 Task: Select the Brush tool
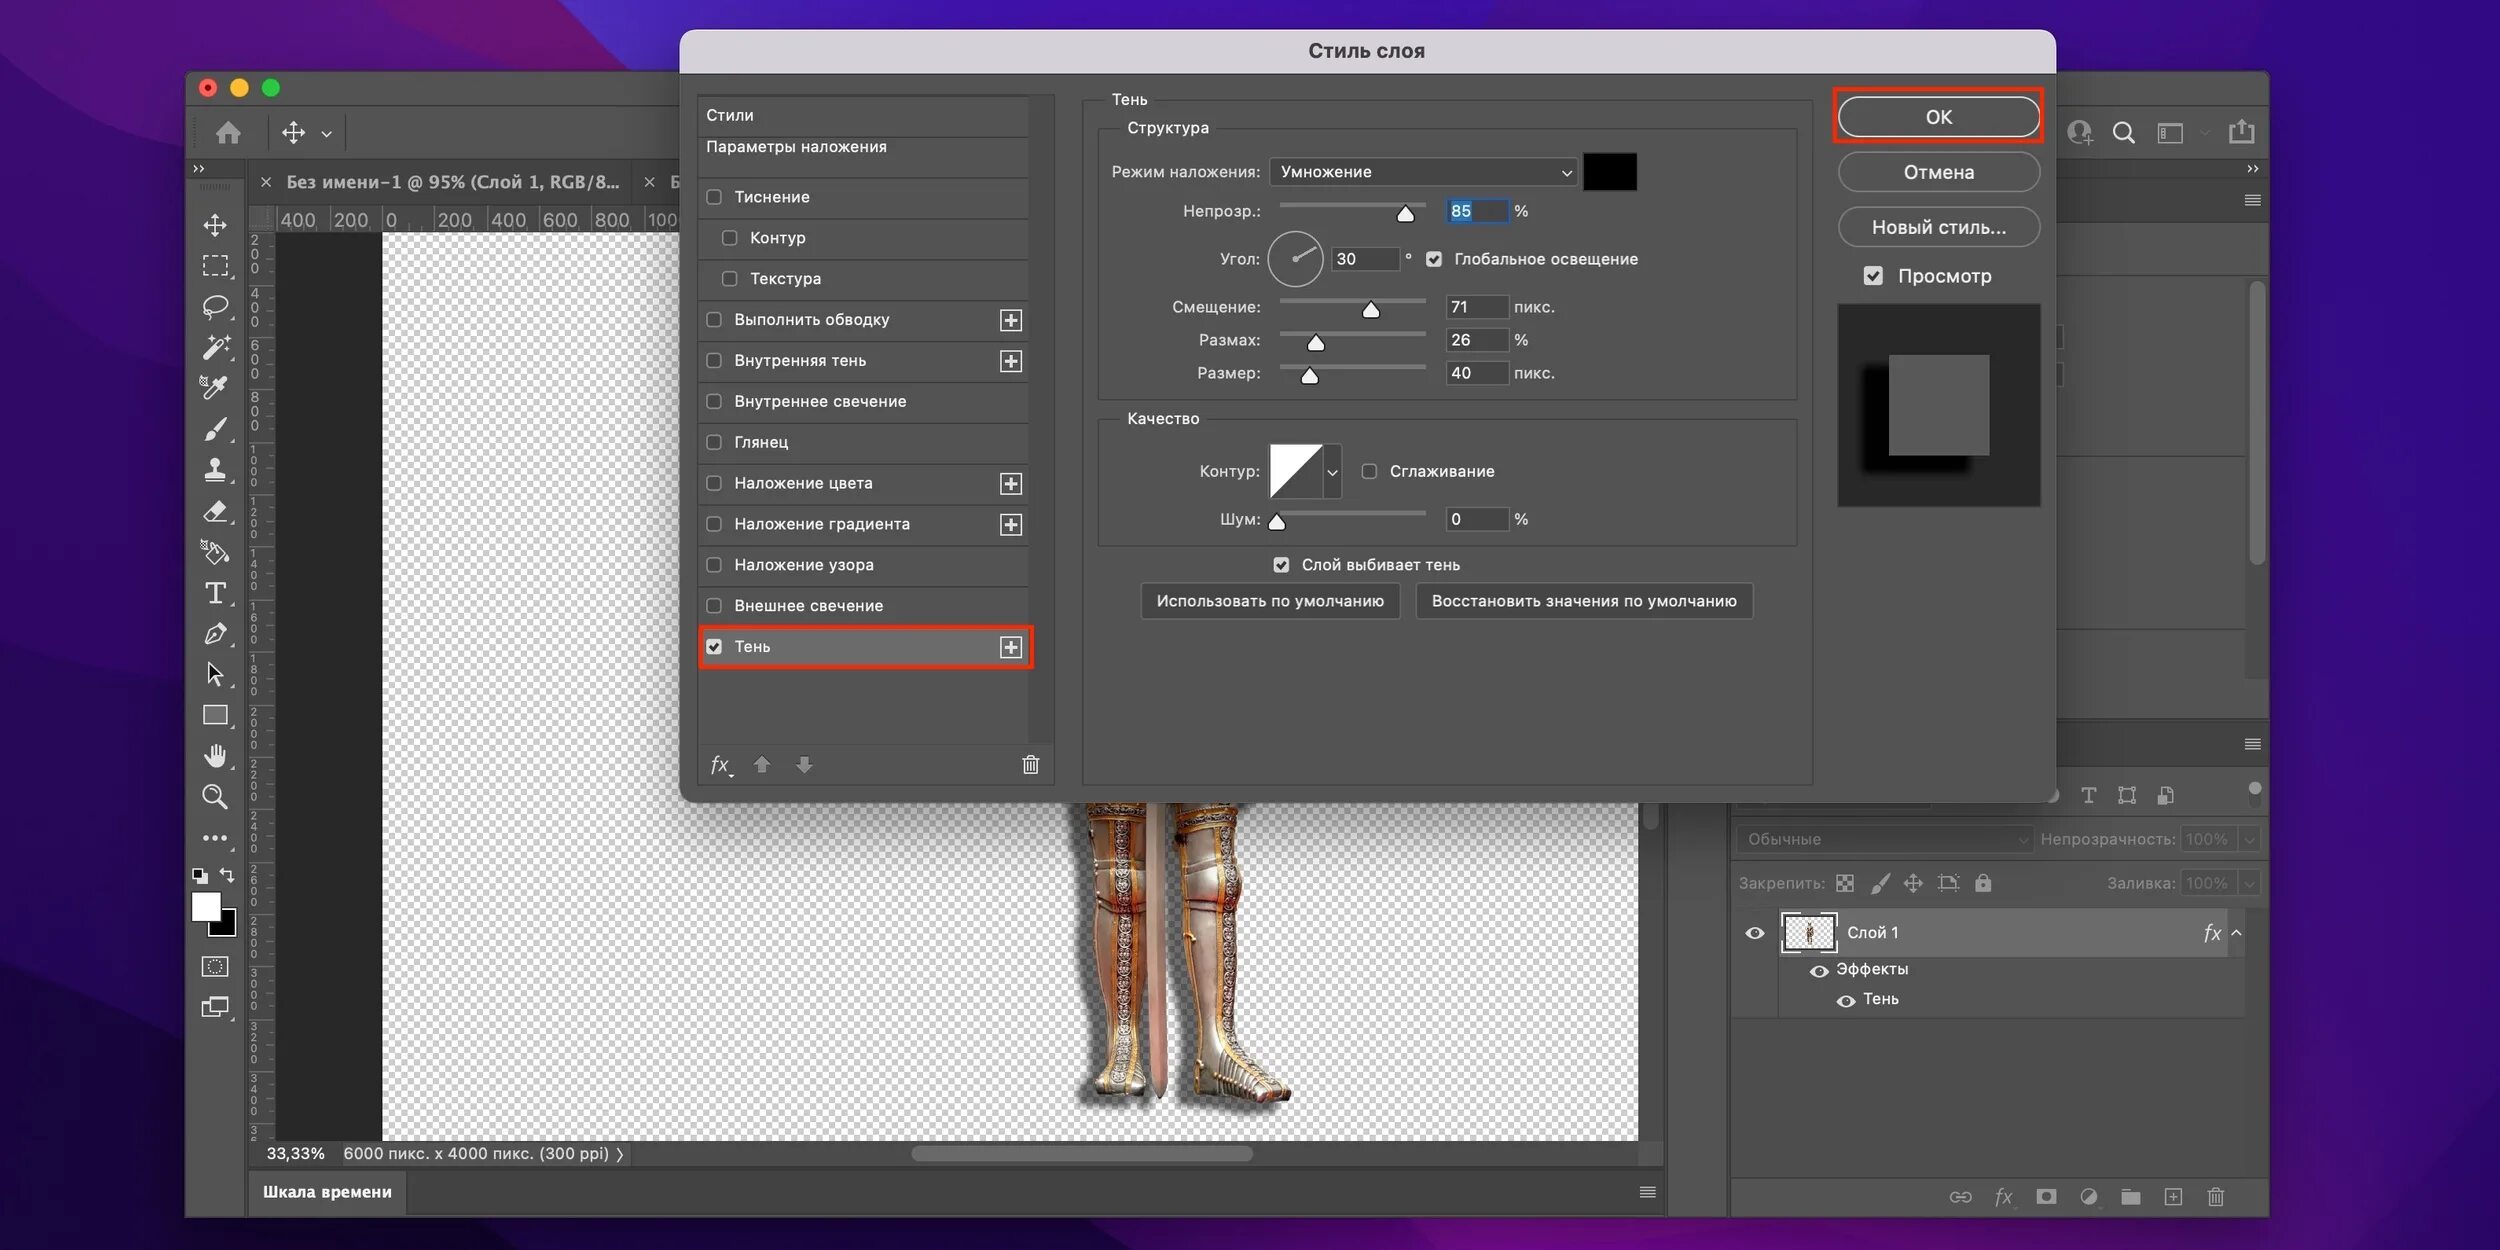pyautogui.click(x=215, y=429)
